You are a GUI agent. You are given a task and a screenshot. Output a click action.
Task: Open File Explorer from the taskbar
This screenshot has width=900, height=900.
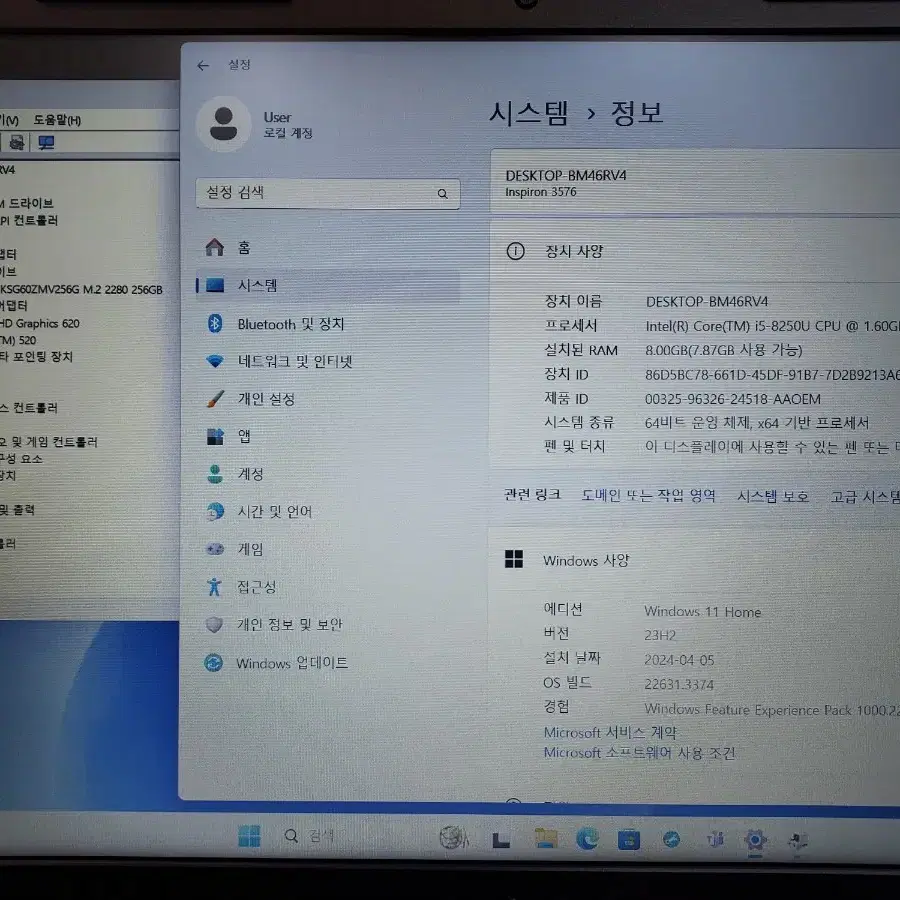coord(546,839)
